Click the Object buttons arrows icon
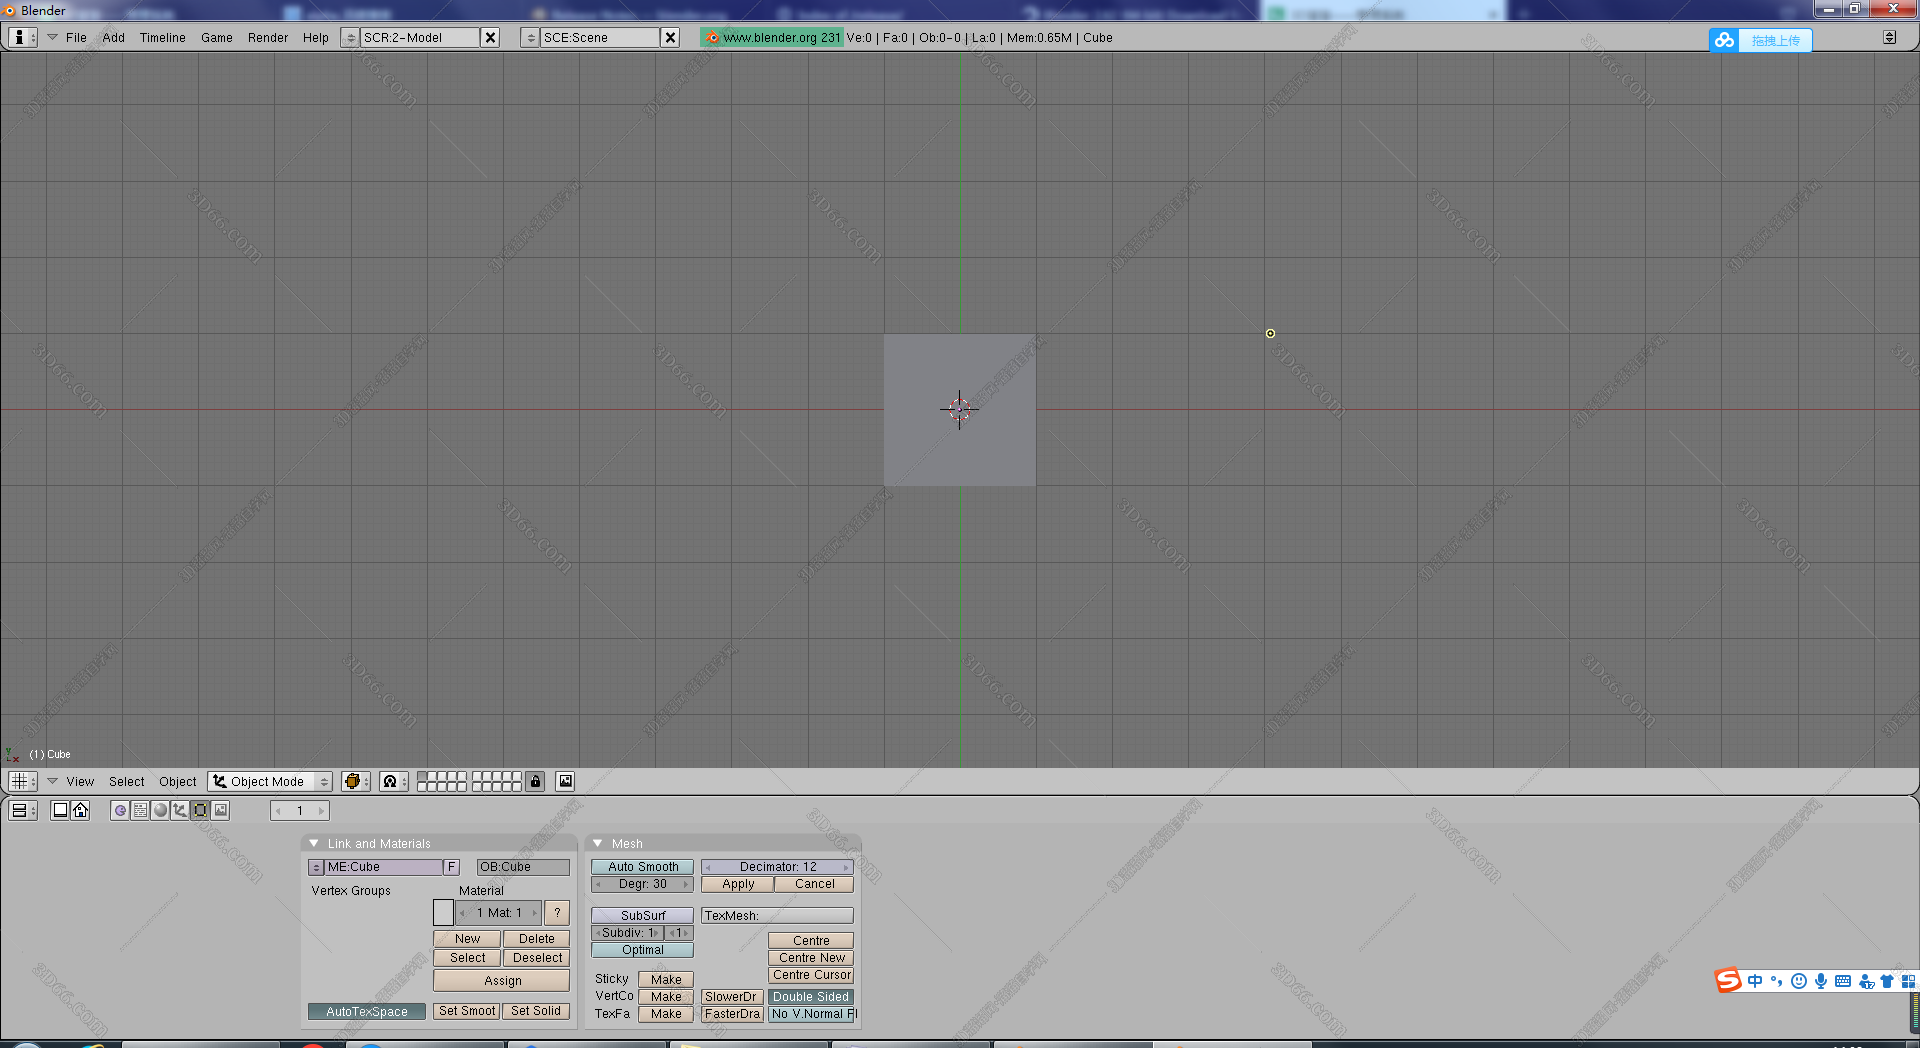The image size is (1920, 1048). 180,810
